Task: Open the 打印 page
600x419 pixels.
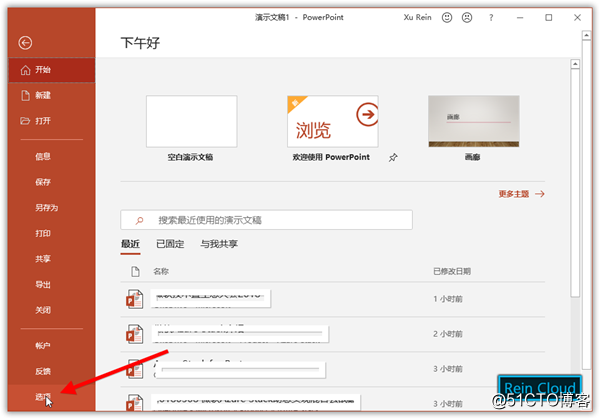Action: [x=51, y=233]
